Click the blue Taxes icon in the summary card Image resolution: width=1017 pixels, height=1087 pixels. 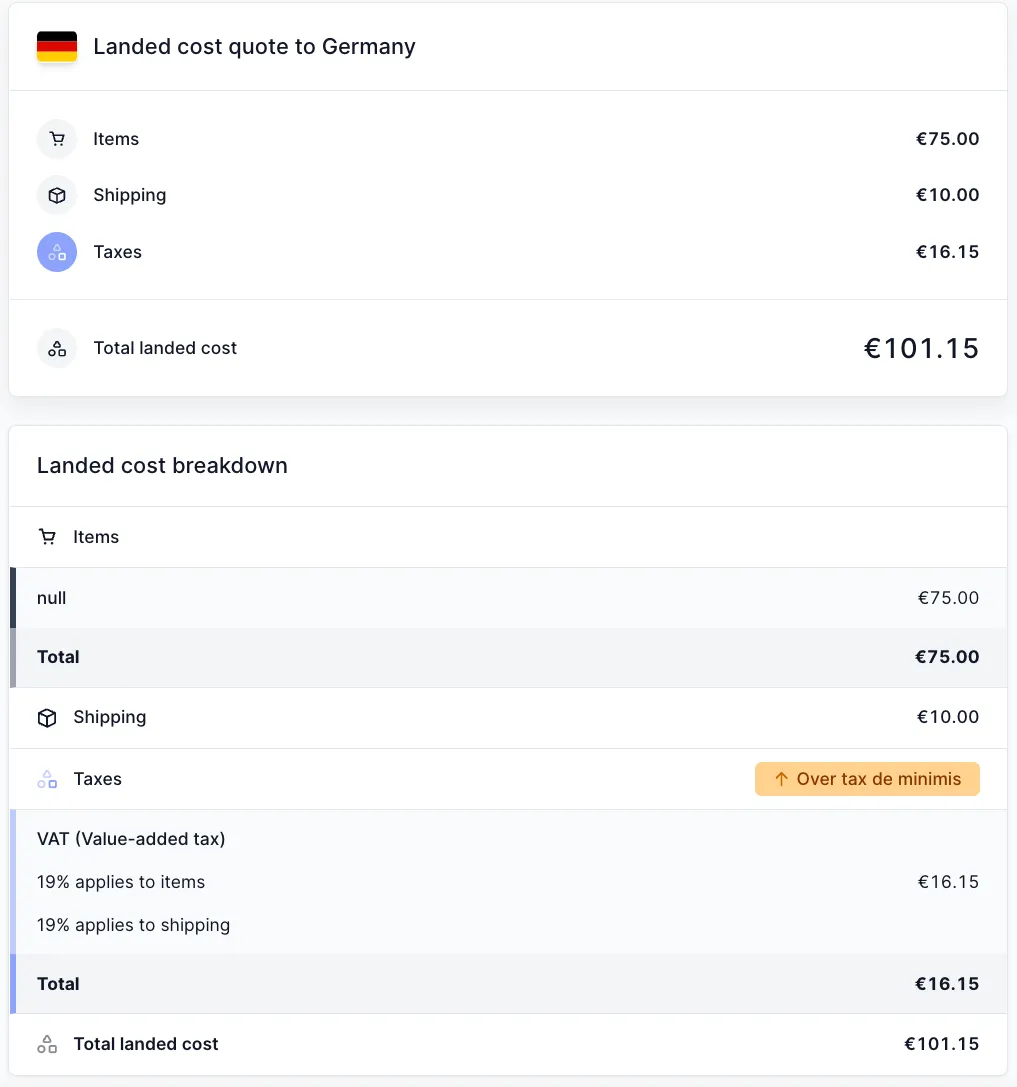[56, 252]
